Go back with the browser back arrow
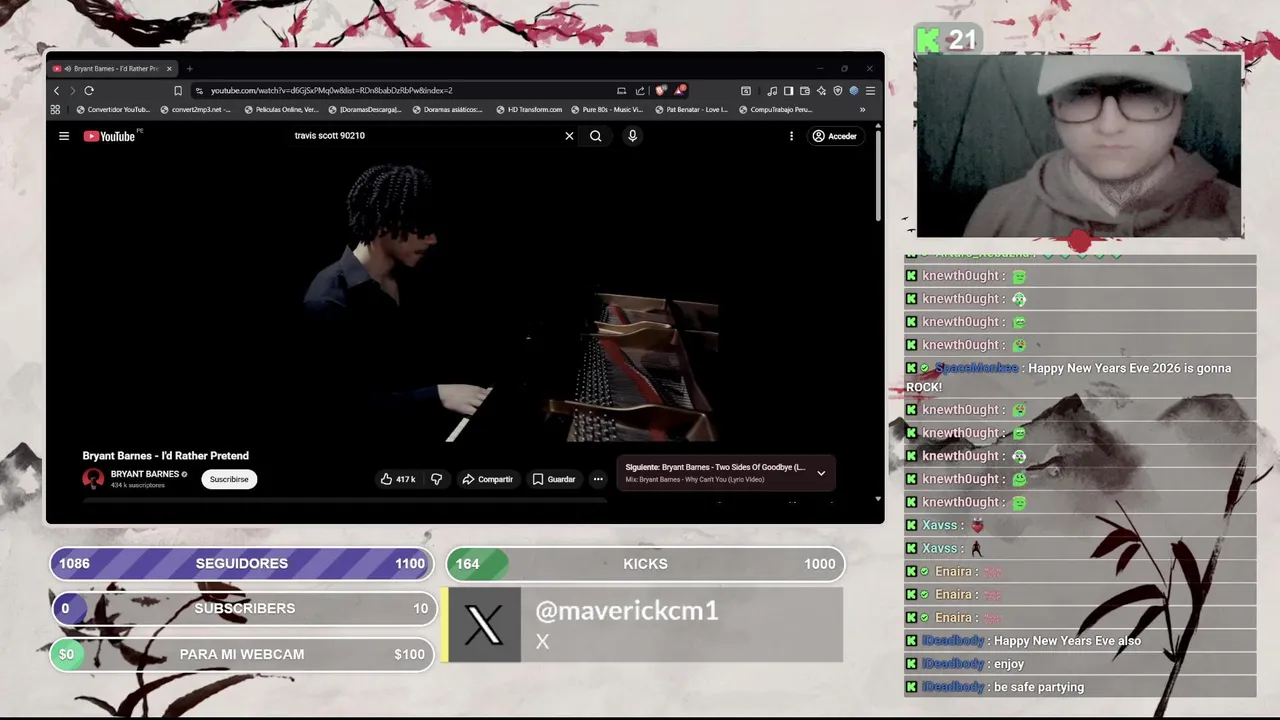This screenshot has width=1280, height=720. (x=56, y=90)
